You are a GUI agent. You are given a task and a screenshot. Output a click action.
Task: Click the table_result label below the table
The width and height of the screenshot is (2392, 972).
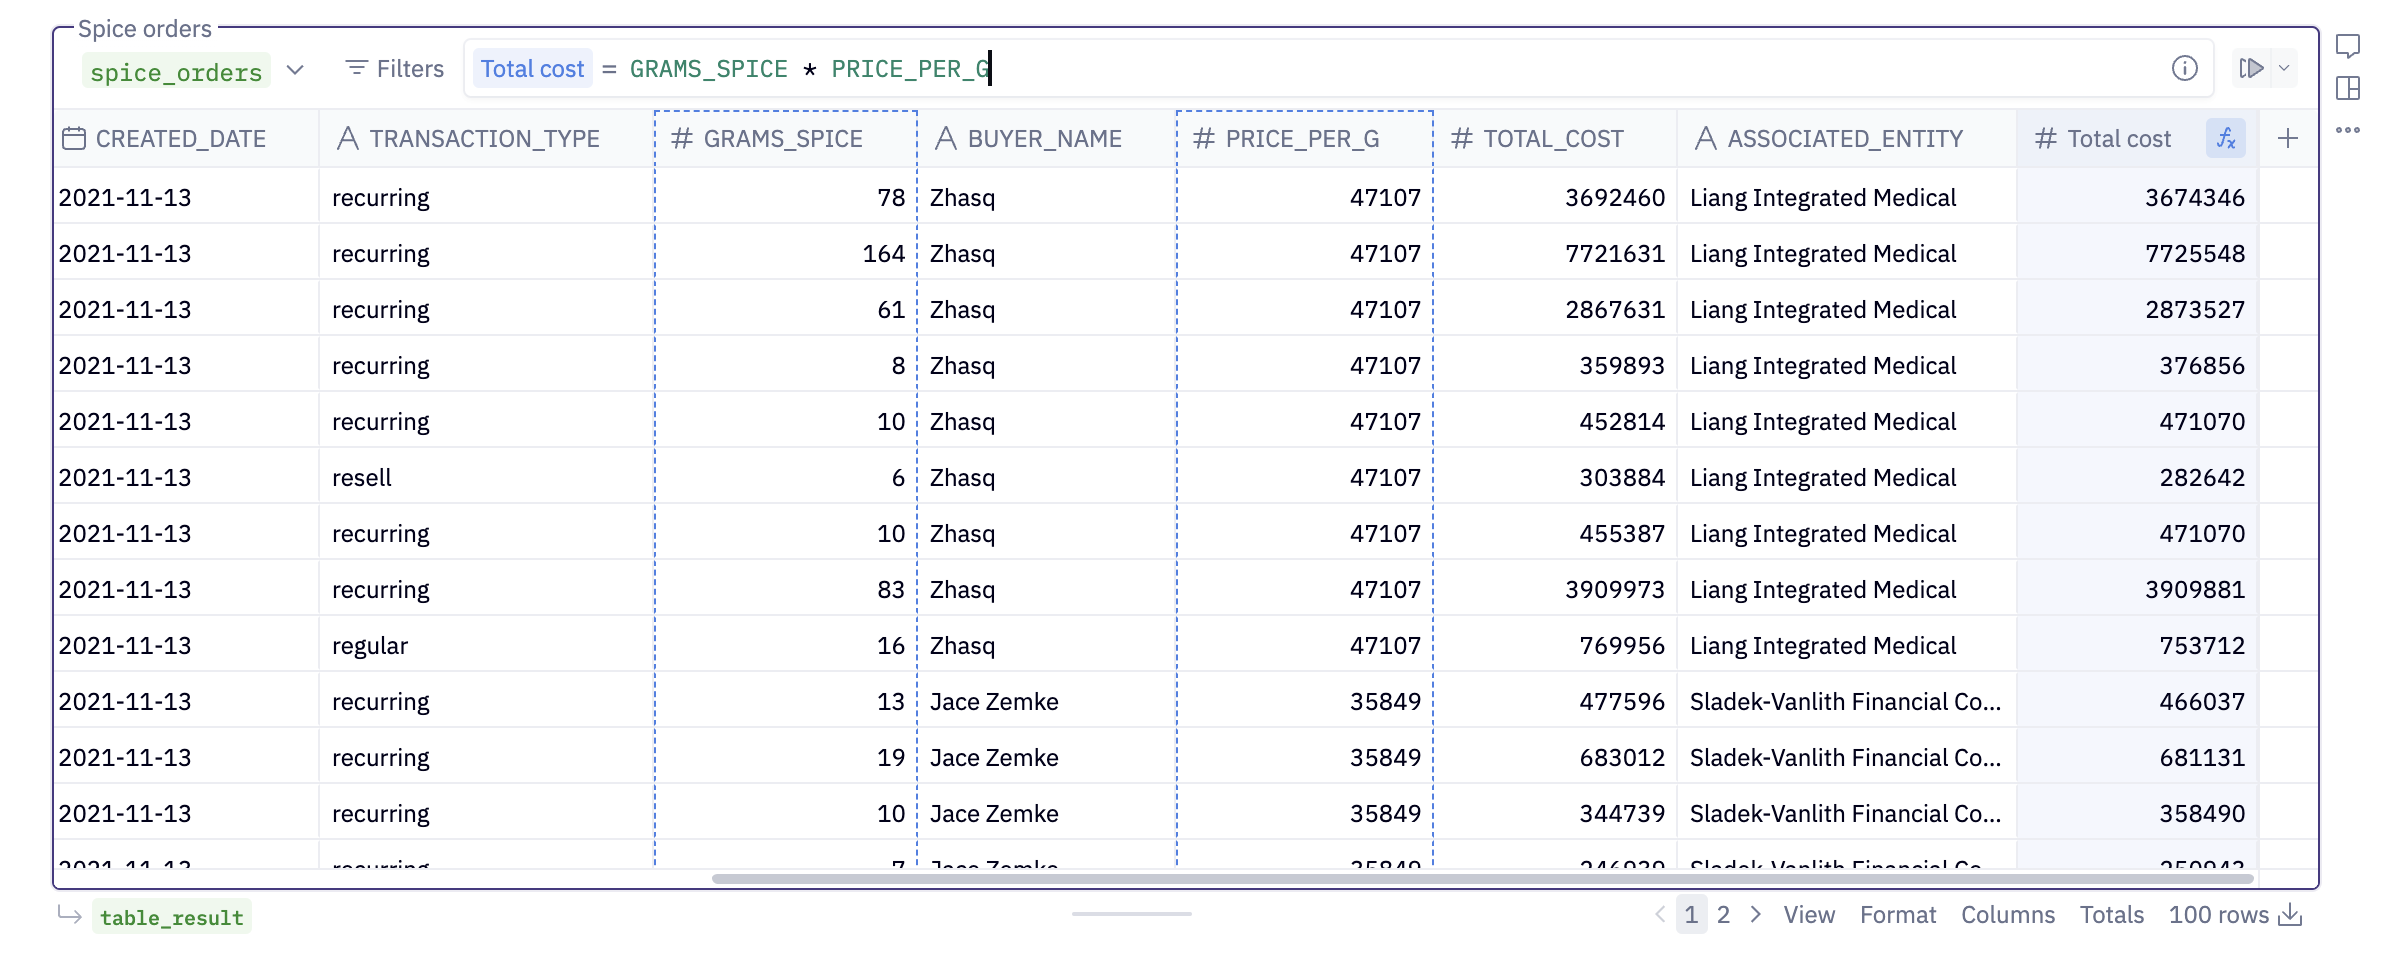point(171,917)
